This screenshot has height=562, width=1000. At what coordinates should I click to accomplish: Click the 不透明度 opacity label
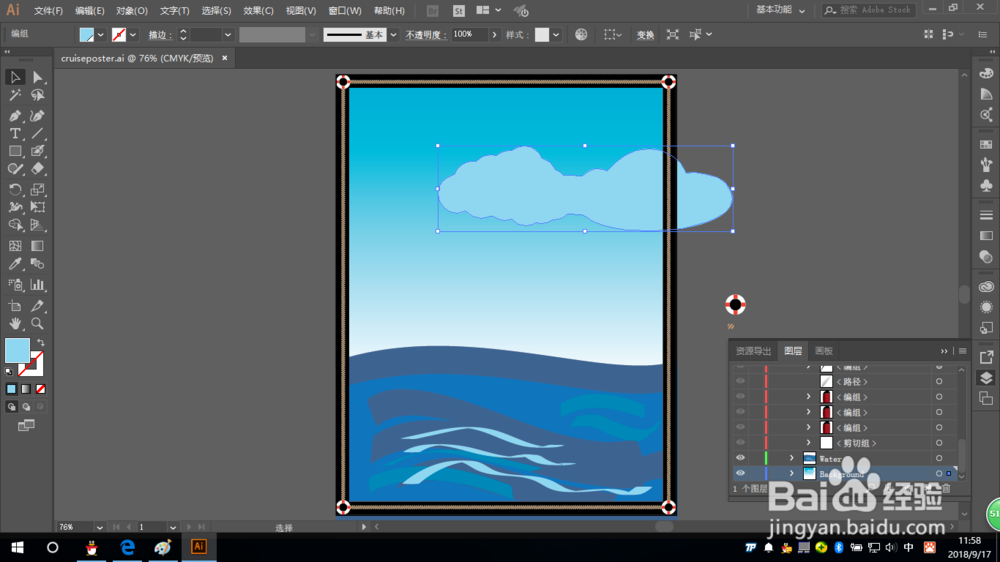(425, 35)
